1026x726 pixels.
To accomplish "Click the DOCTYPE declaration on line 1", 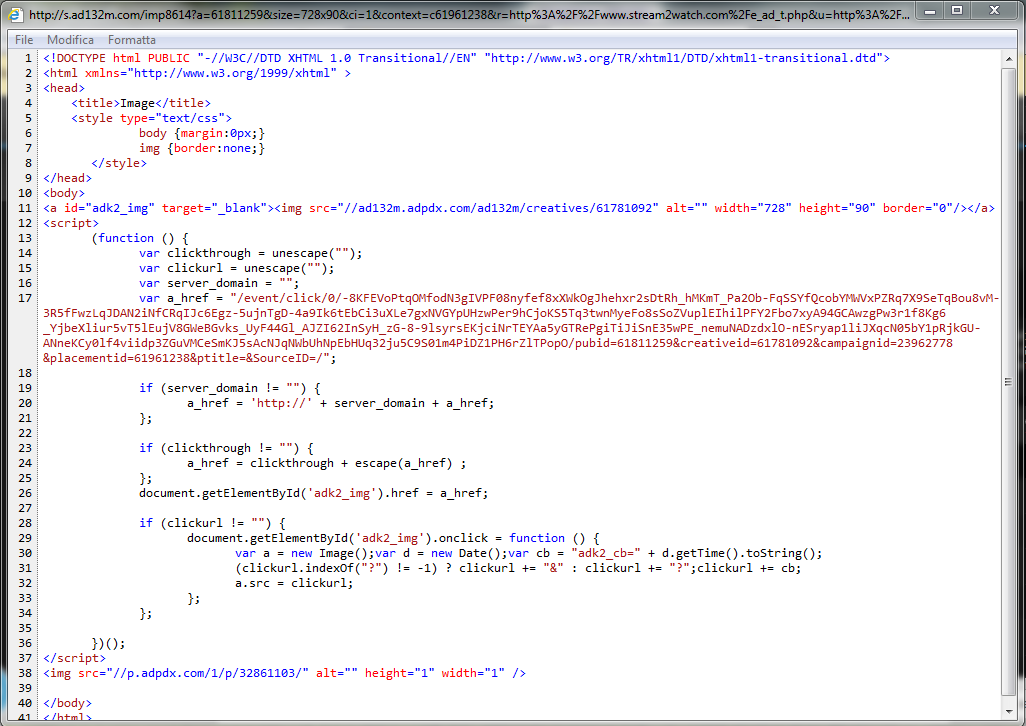I will point(467,58).
